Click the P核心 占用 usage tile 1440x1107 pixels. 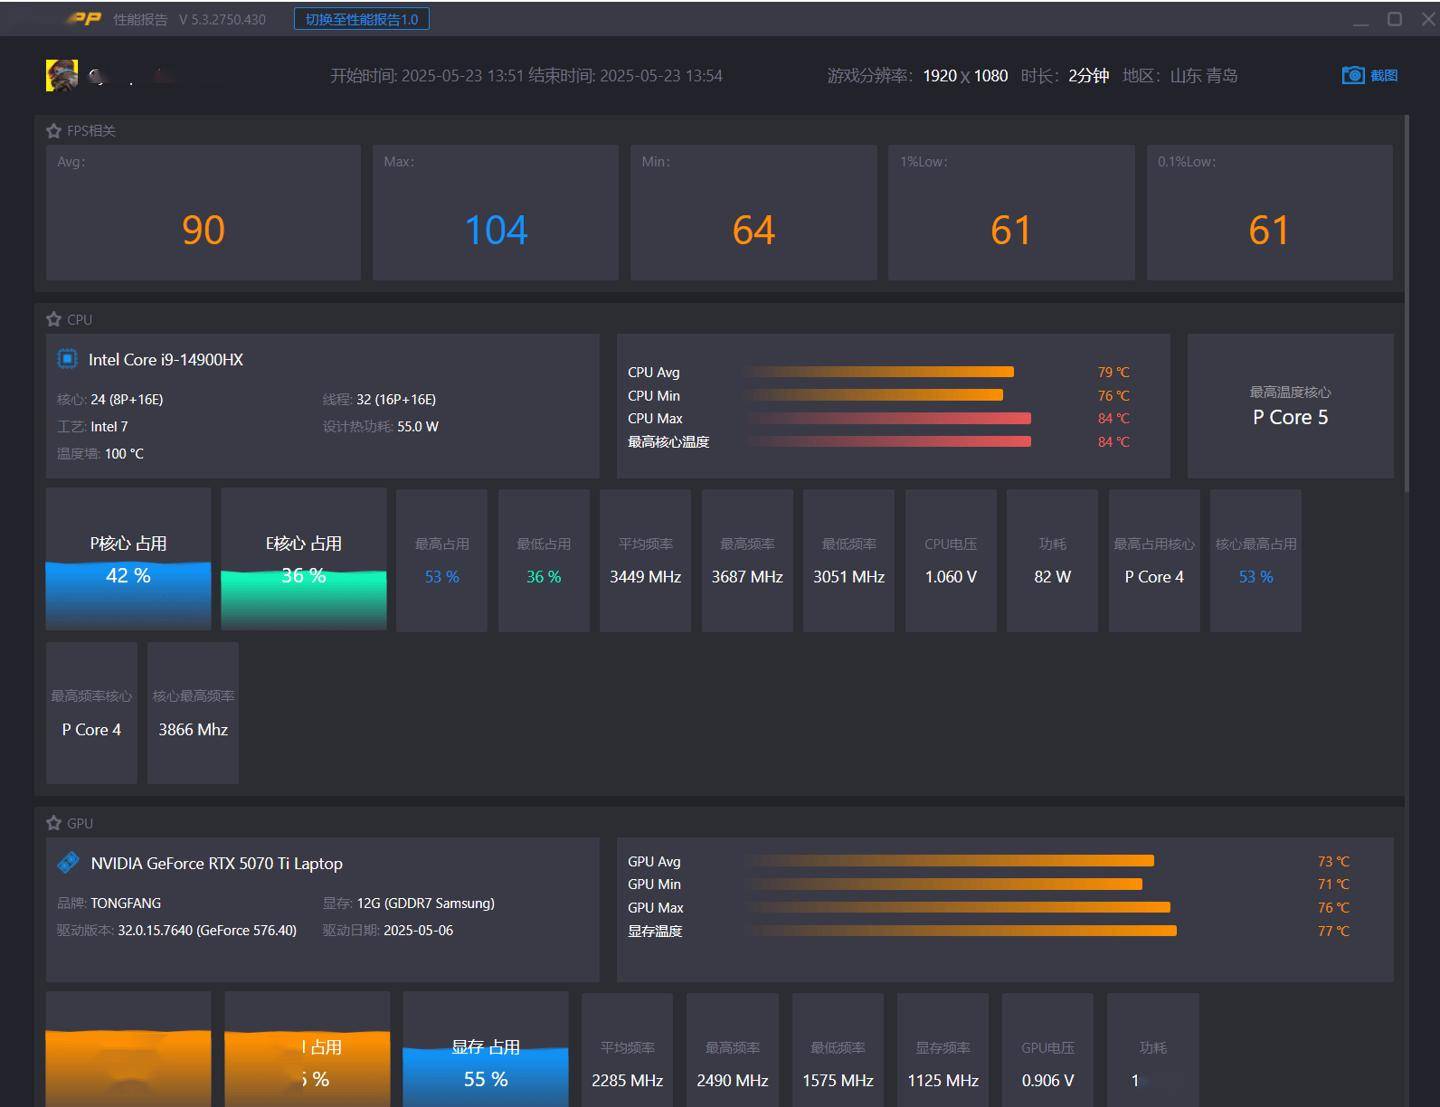[128, 560]
